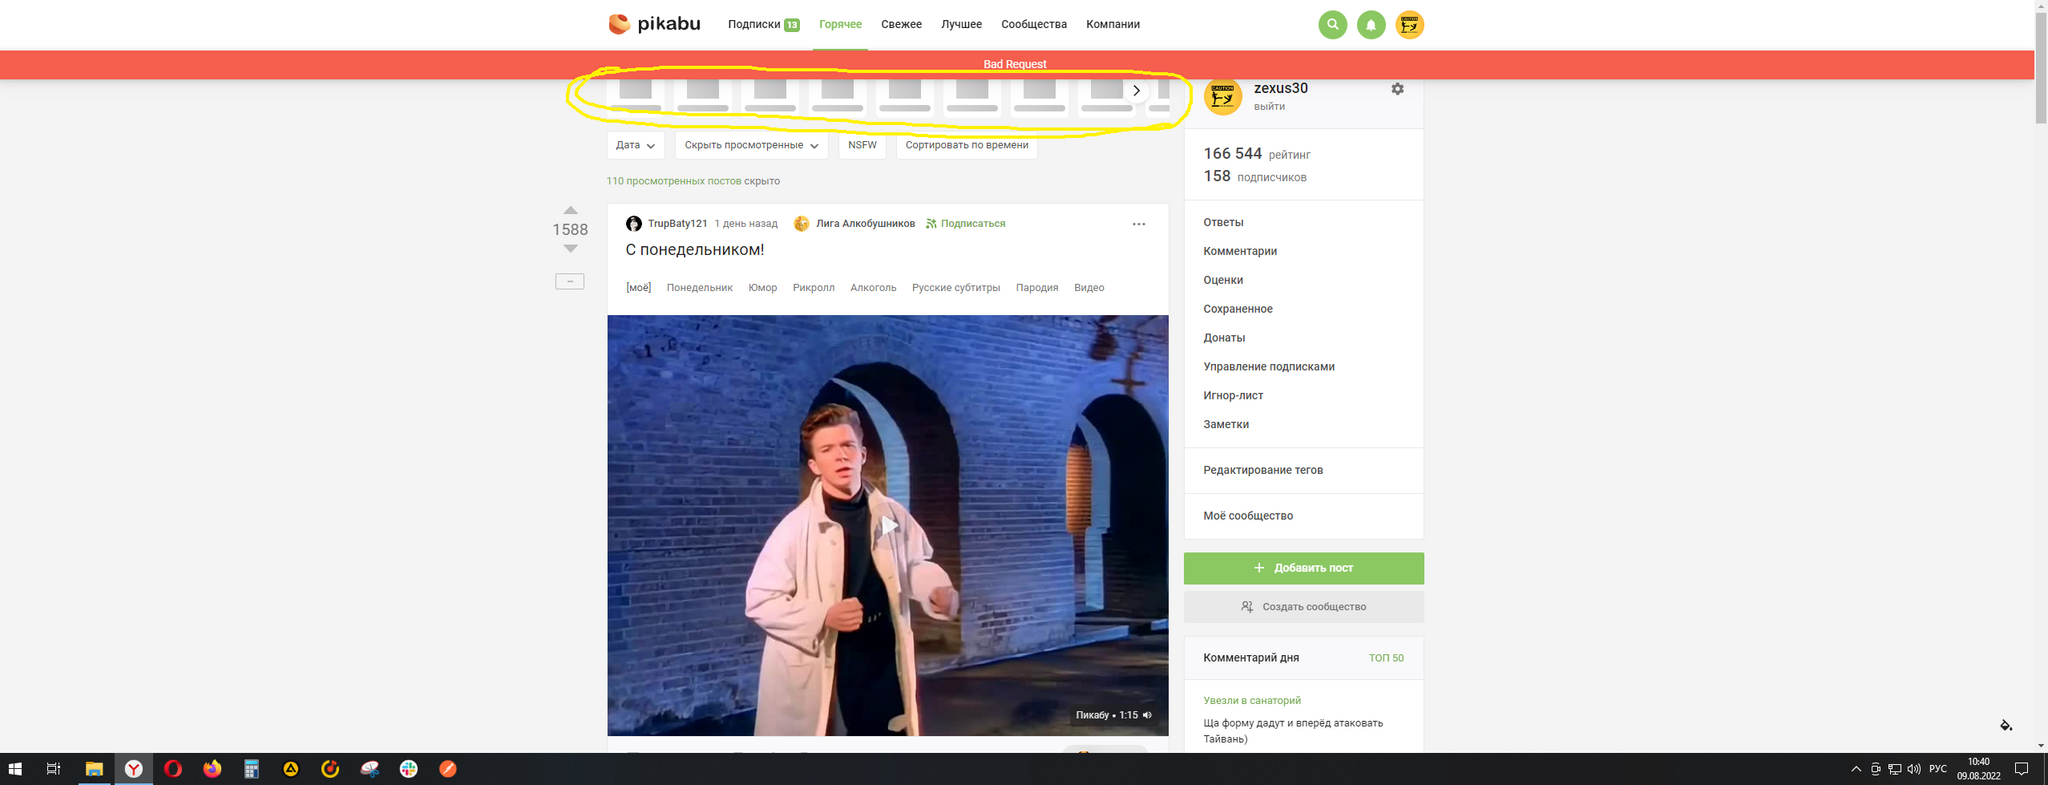Expand Скрыть просмотренные dropdown

[x=751, y=145]
